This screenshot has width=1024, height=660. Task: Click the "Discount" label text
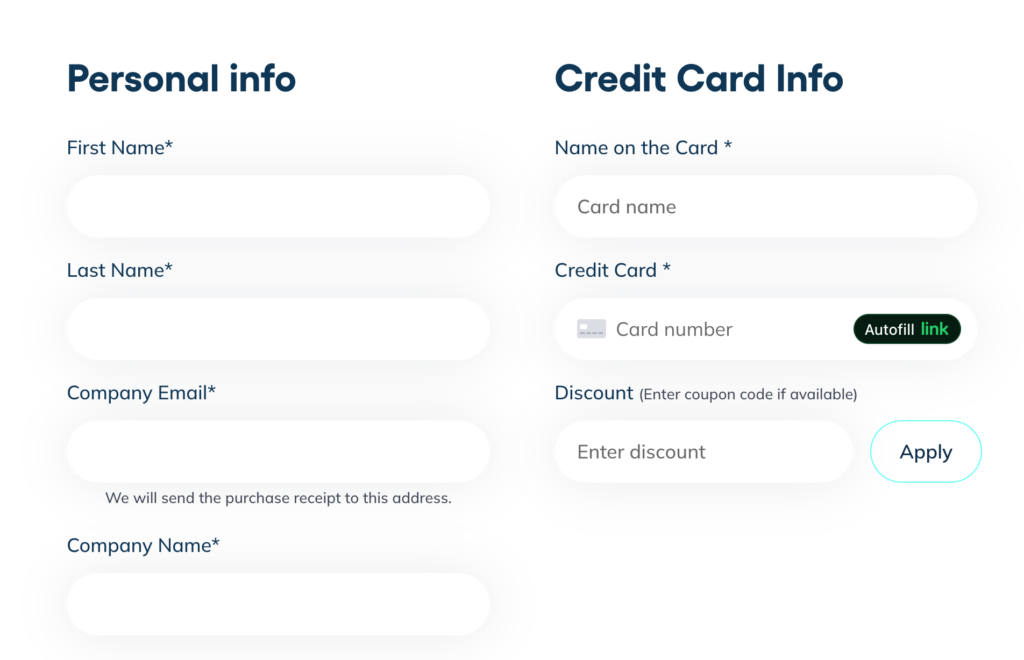[594, 393]
